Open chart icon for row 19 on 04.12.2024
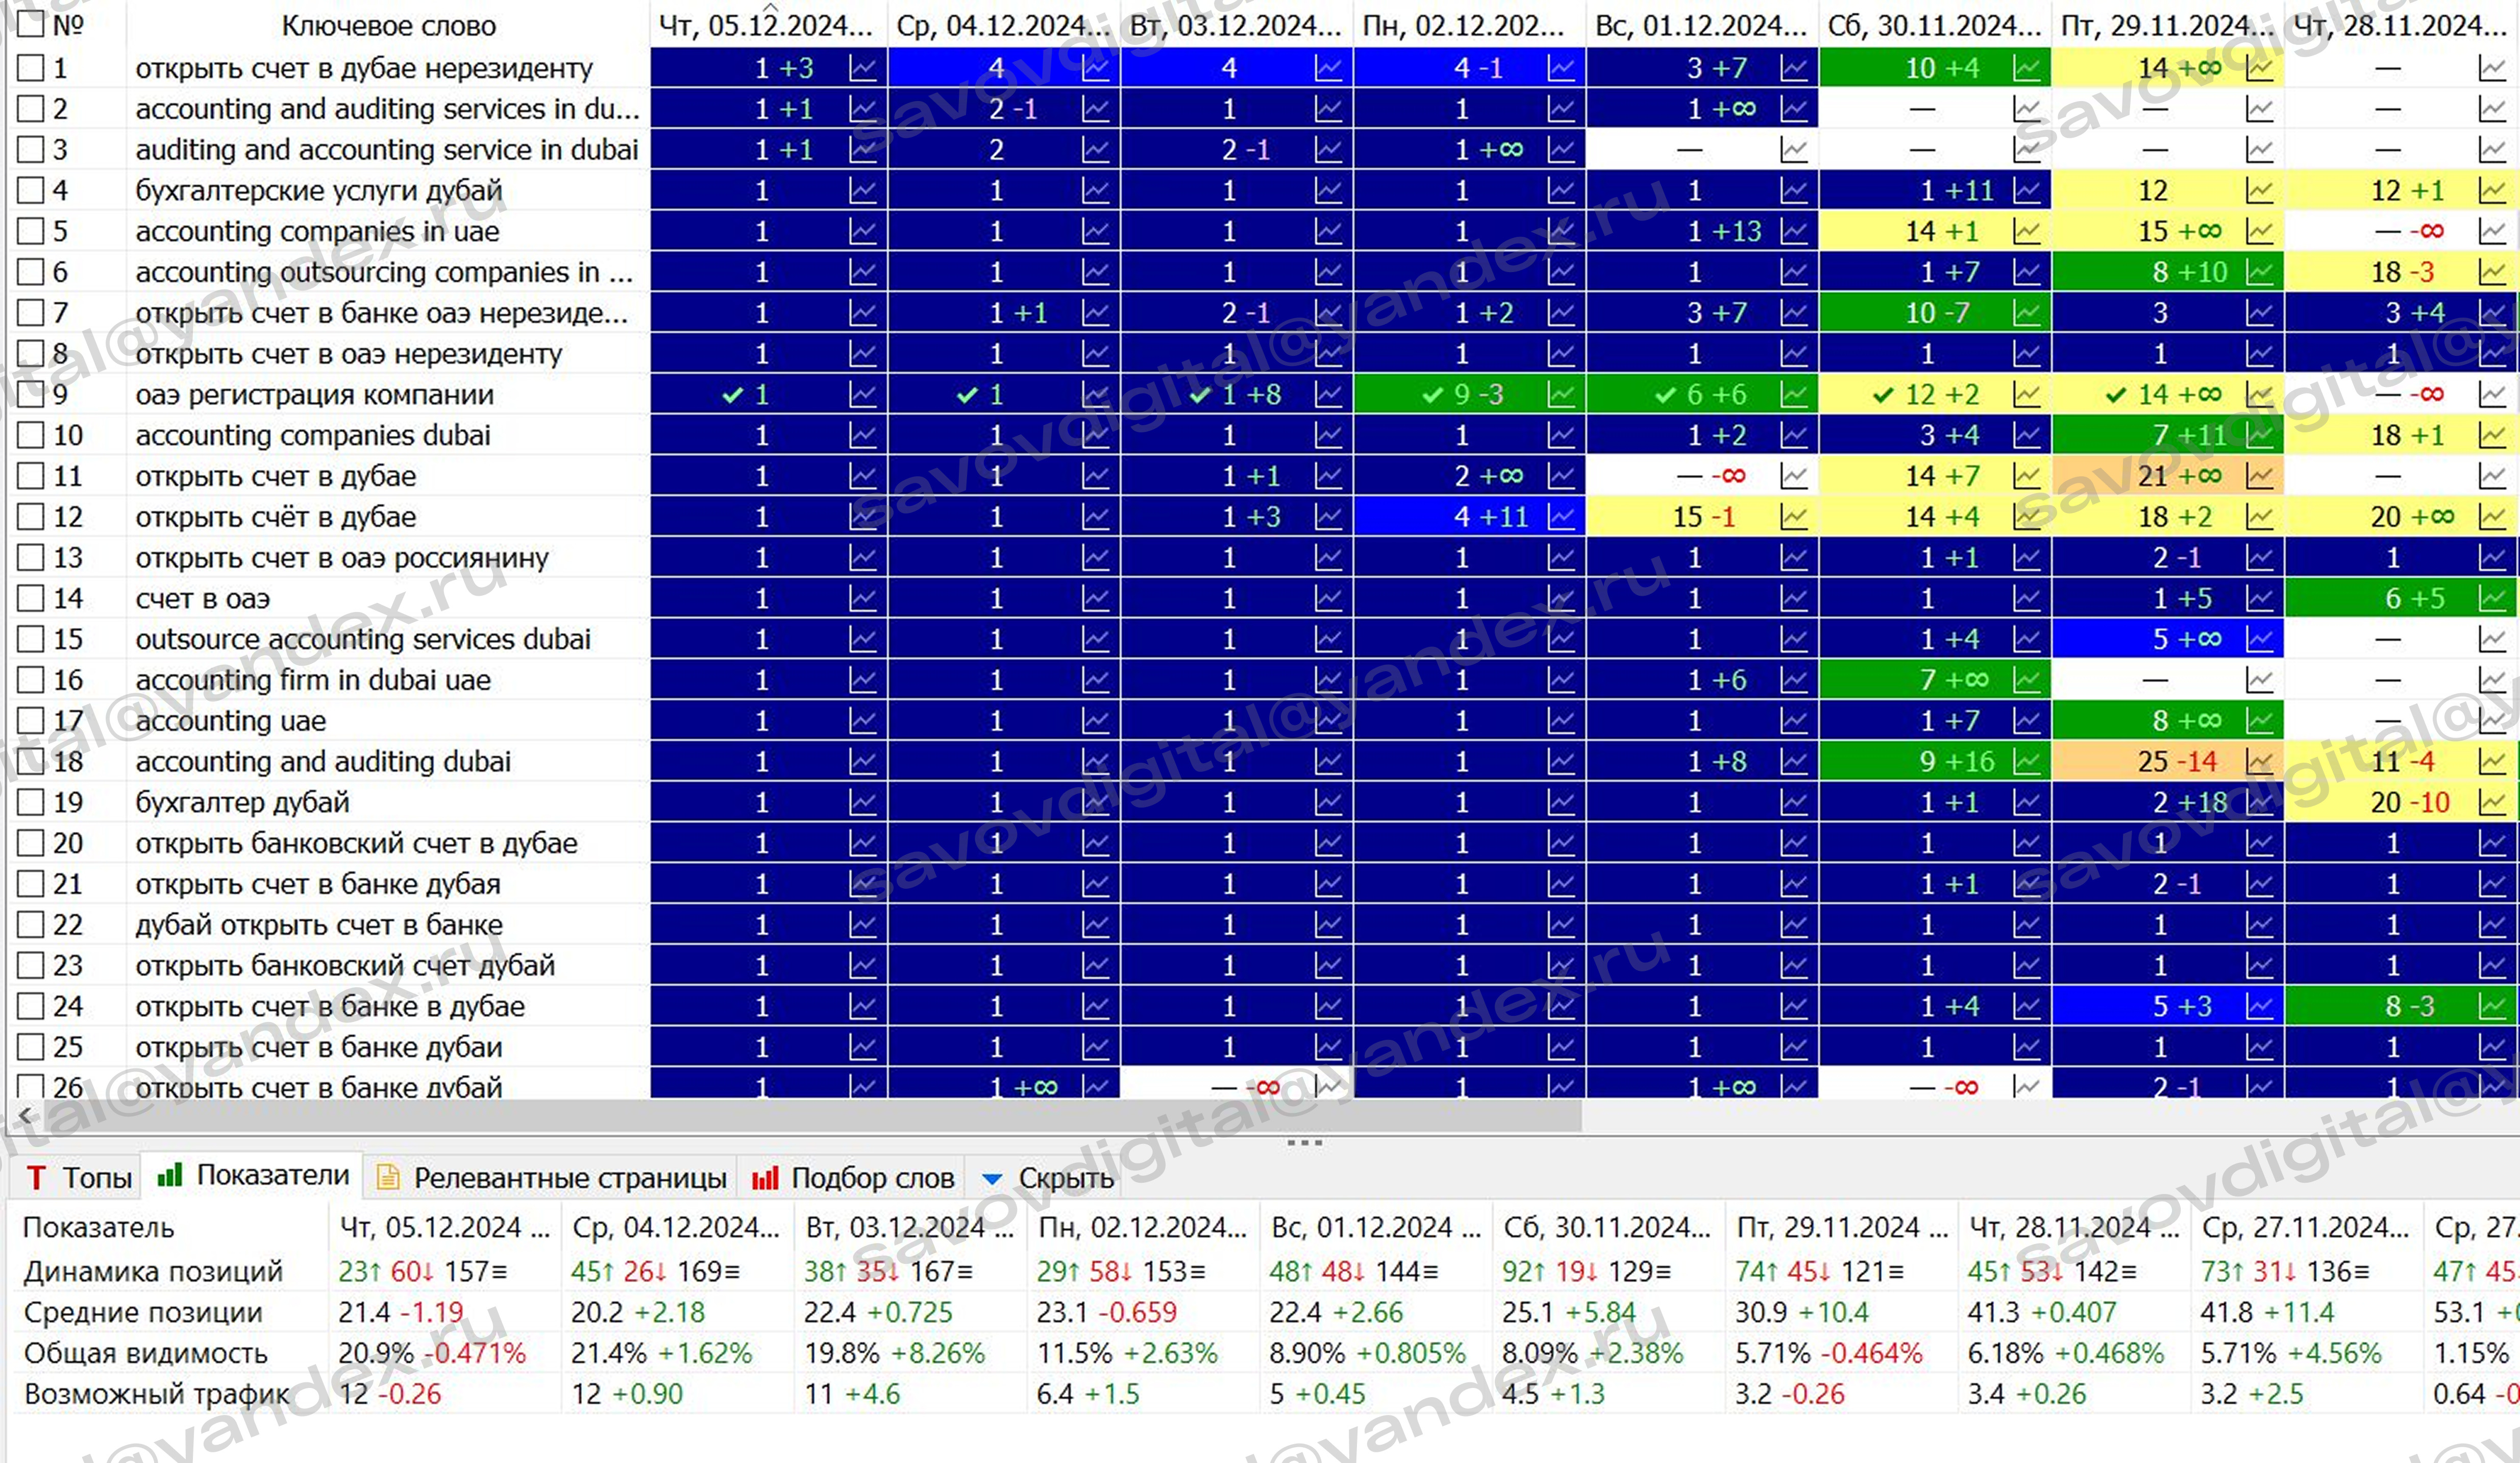 [1096, 803]
